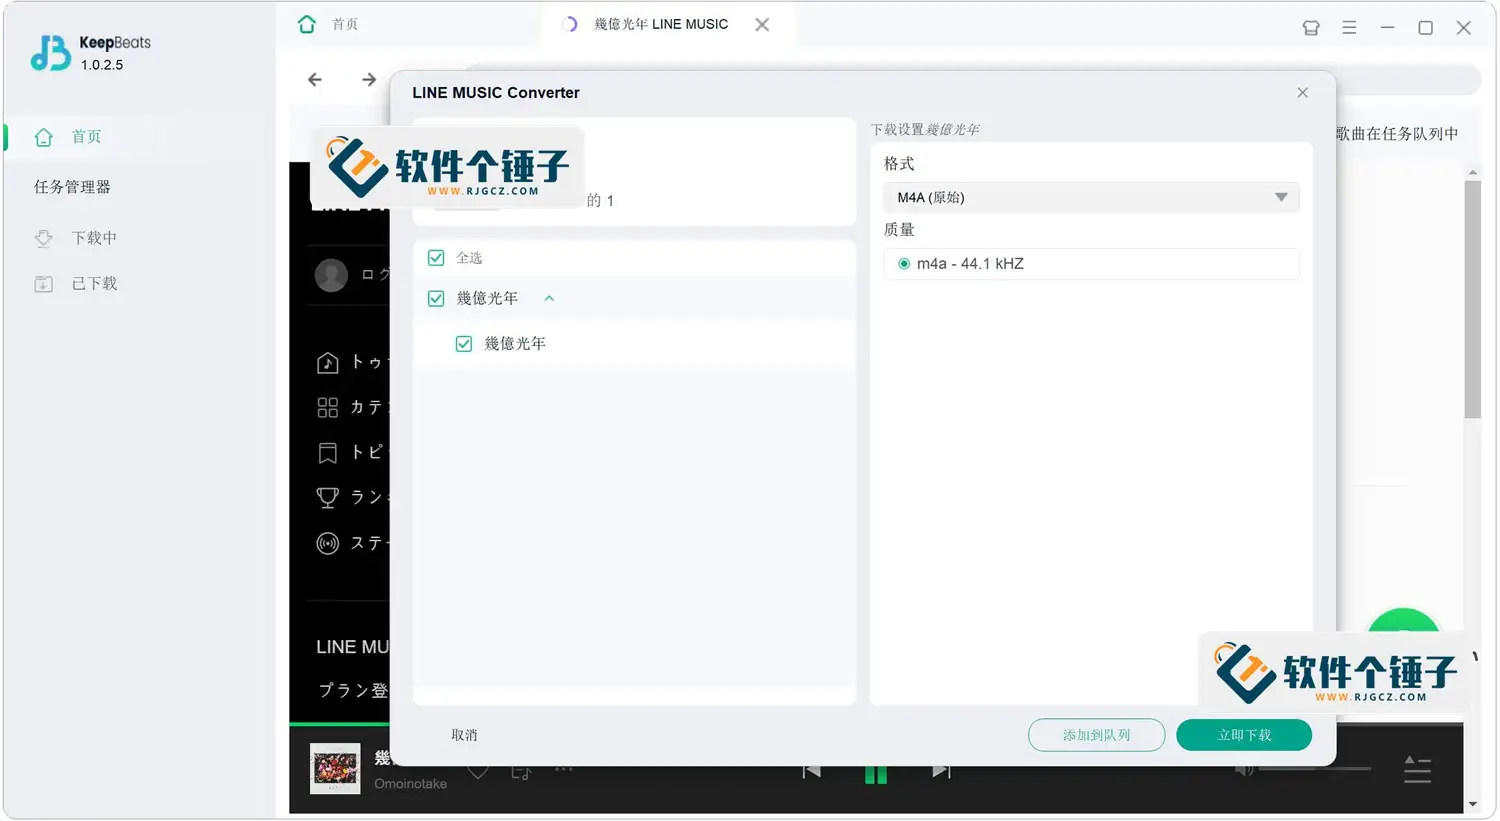Select the m4a - 44.1 kHZ radio button
1500x821 pixels.
pos(903,263)
